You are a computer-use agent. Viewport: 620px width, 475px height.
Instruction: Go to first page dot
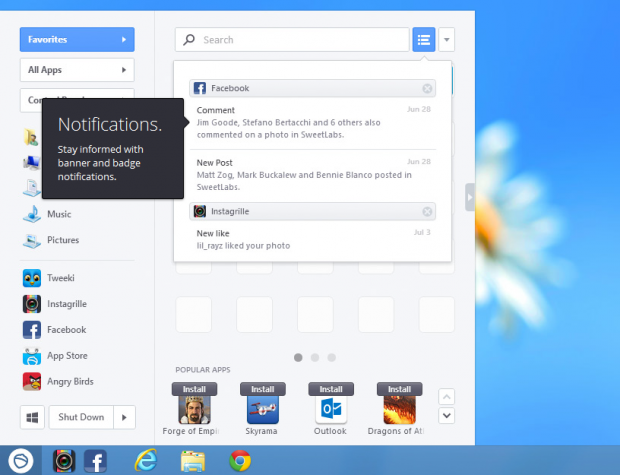pyautogui.click(x=298, y=358)
